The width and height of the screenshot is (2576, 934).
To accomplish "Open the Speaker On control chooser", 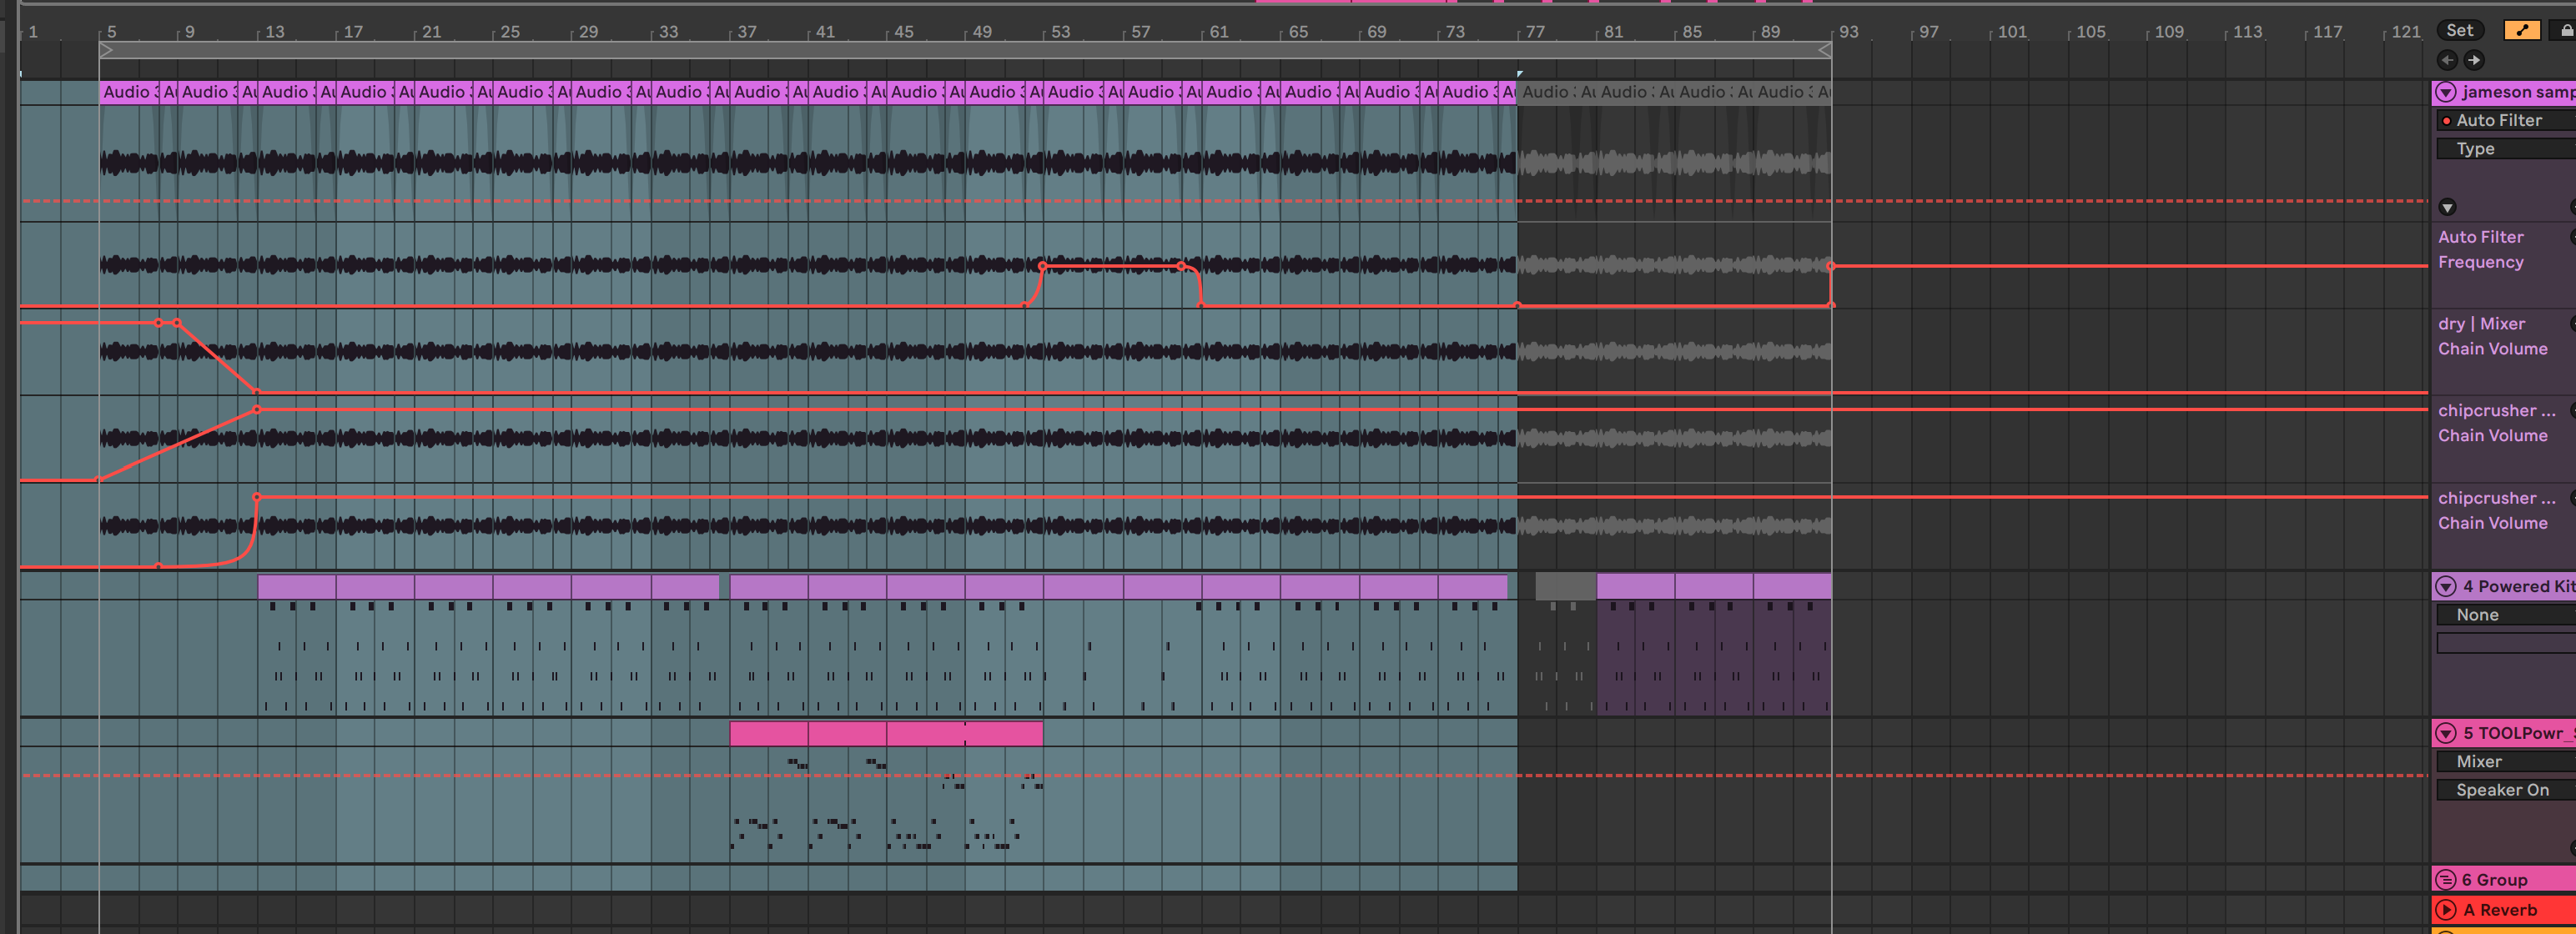I will click(x=2505, y=790).
